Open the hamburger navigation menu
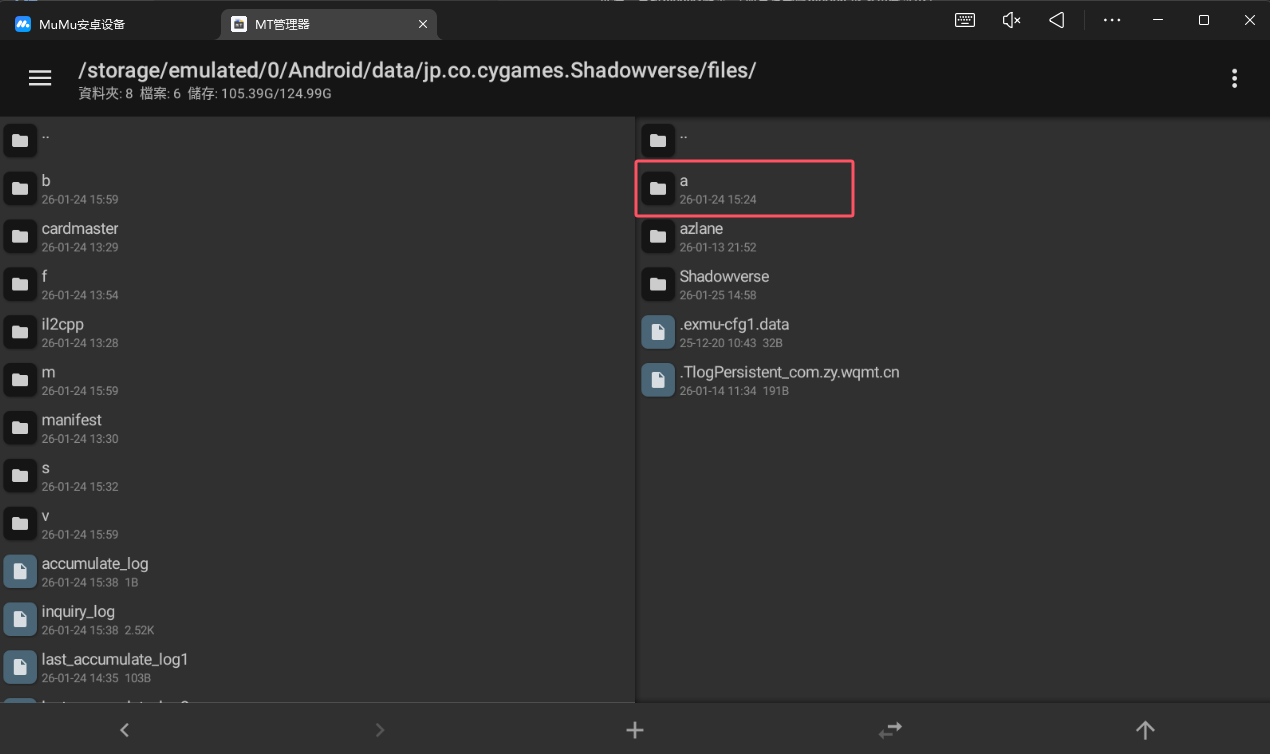This screenshot has width=1270, height=754. click(40, 78)
